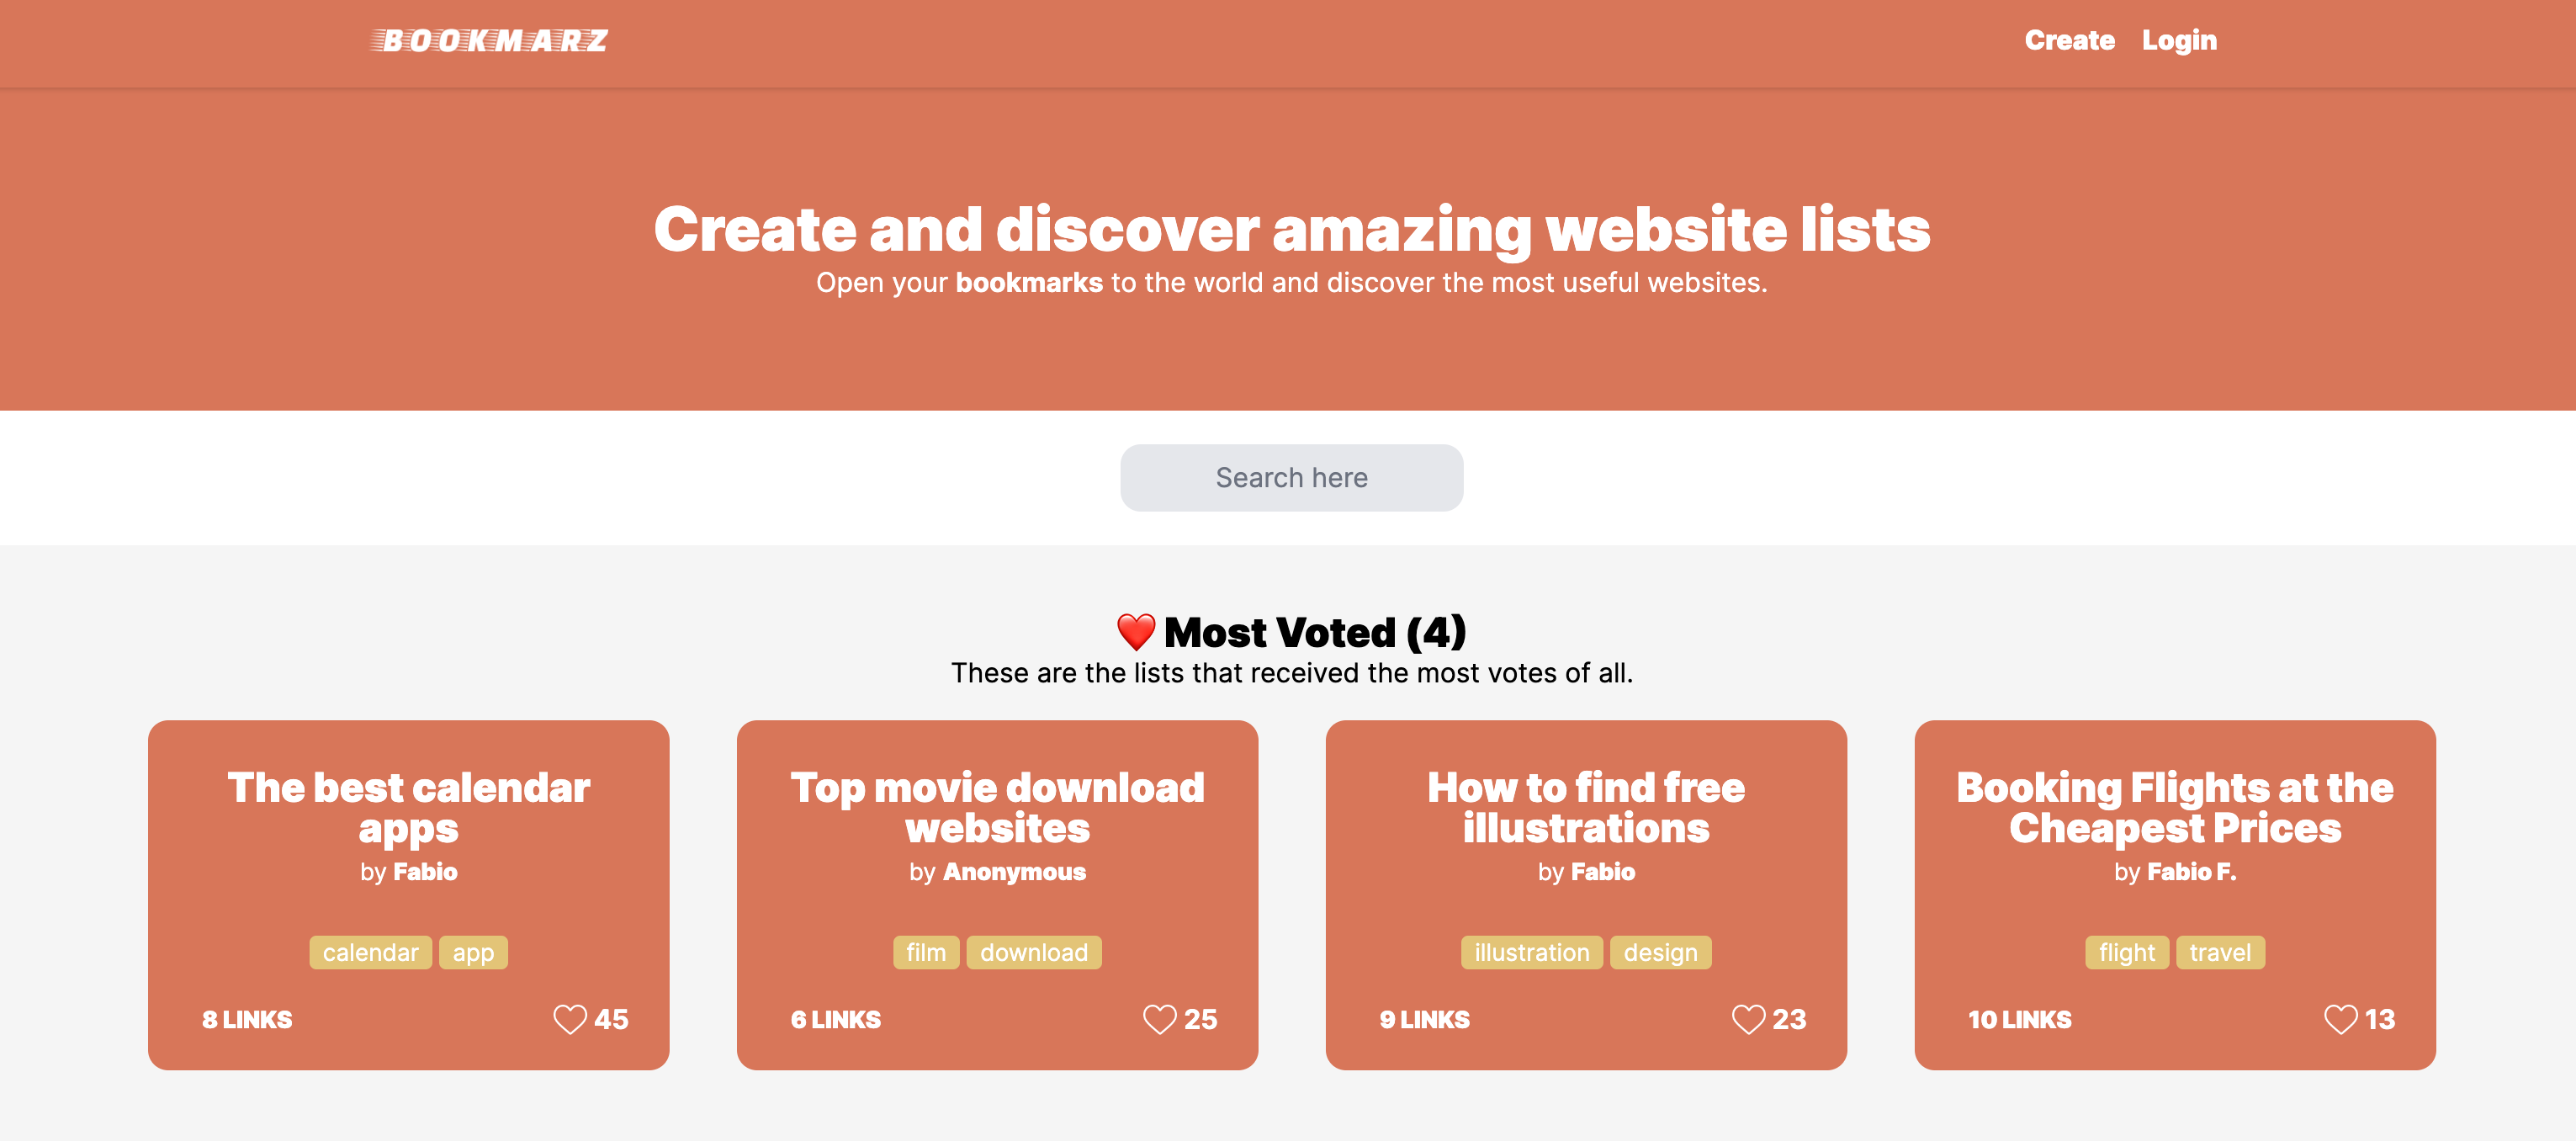Click the Bookmarz logo
Viewport: 2576px width, 1141px height.
point(489,41)
